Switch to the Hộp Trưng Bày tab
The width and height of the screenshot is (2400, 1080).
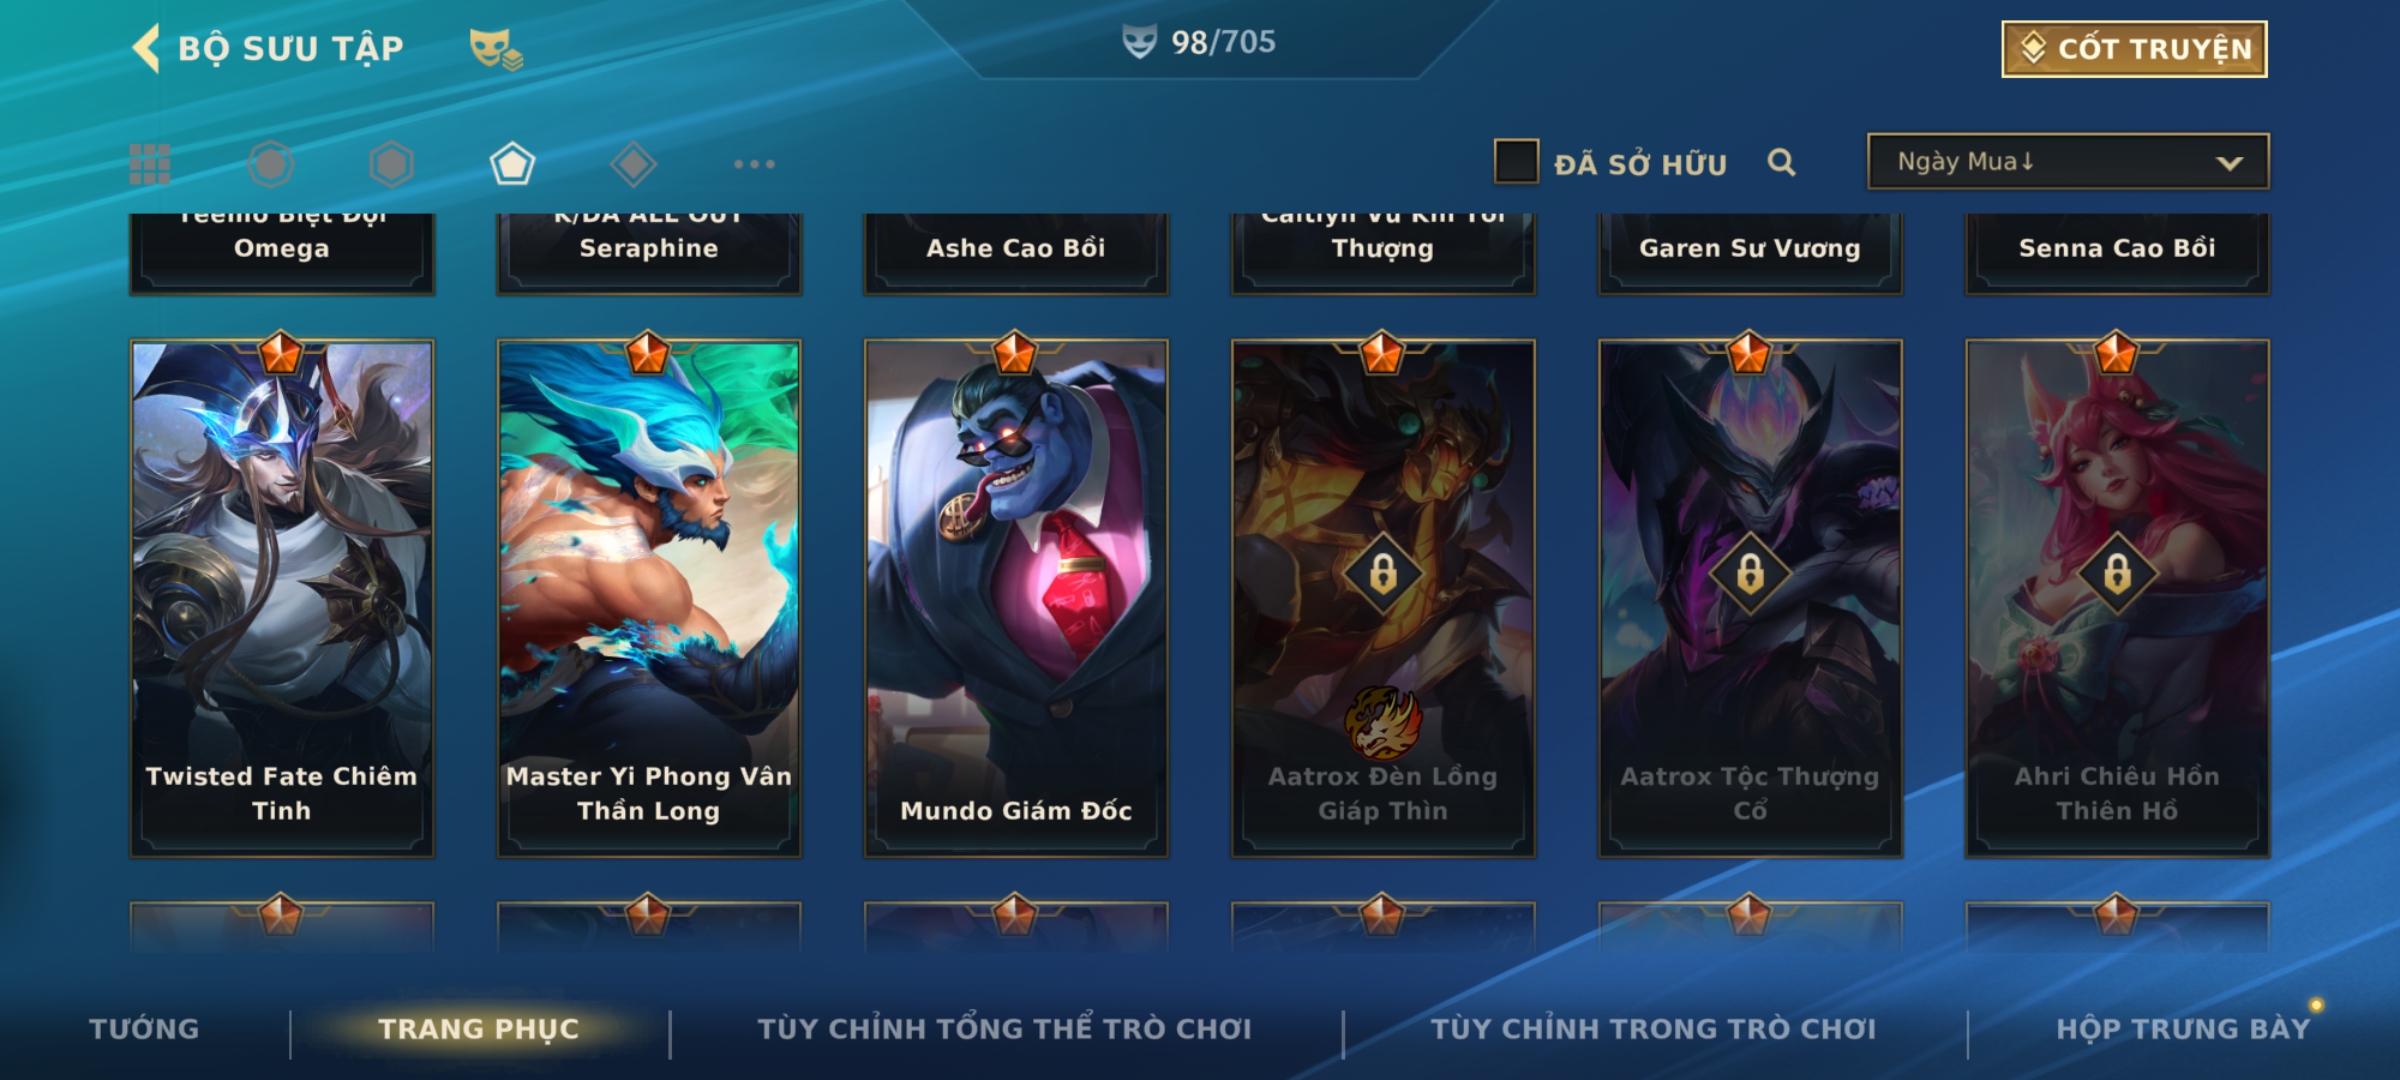coord(2183,1029)
